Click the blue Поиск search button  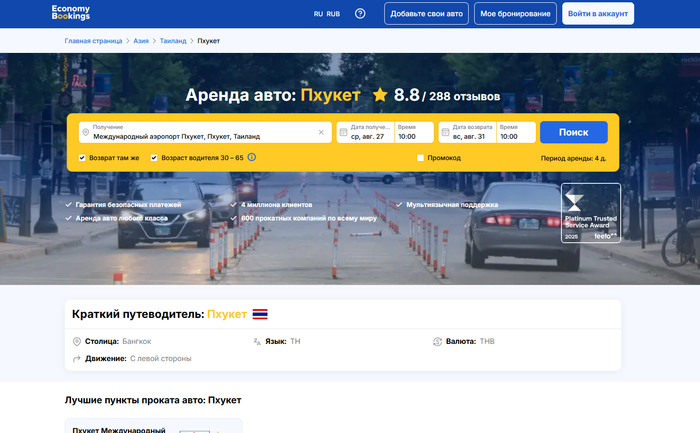tap(574, 132)
